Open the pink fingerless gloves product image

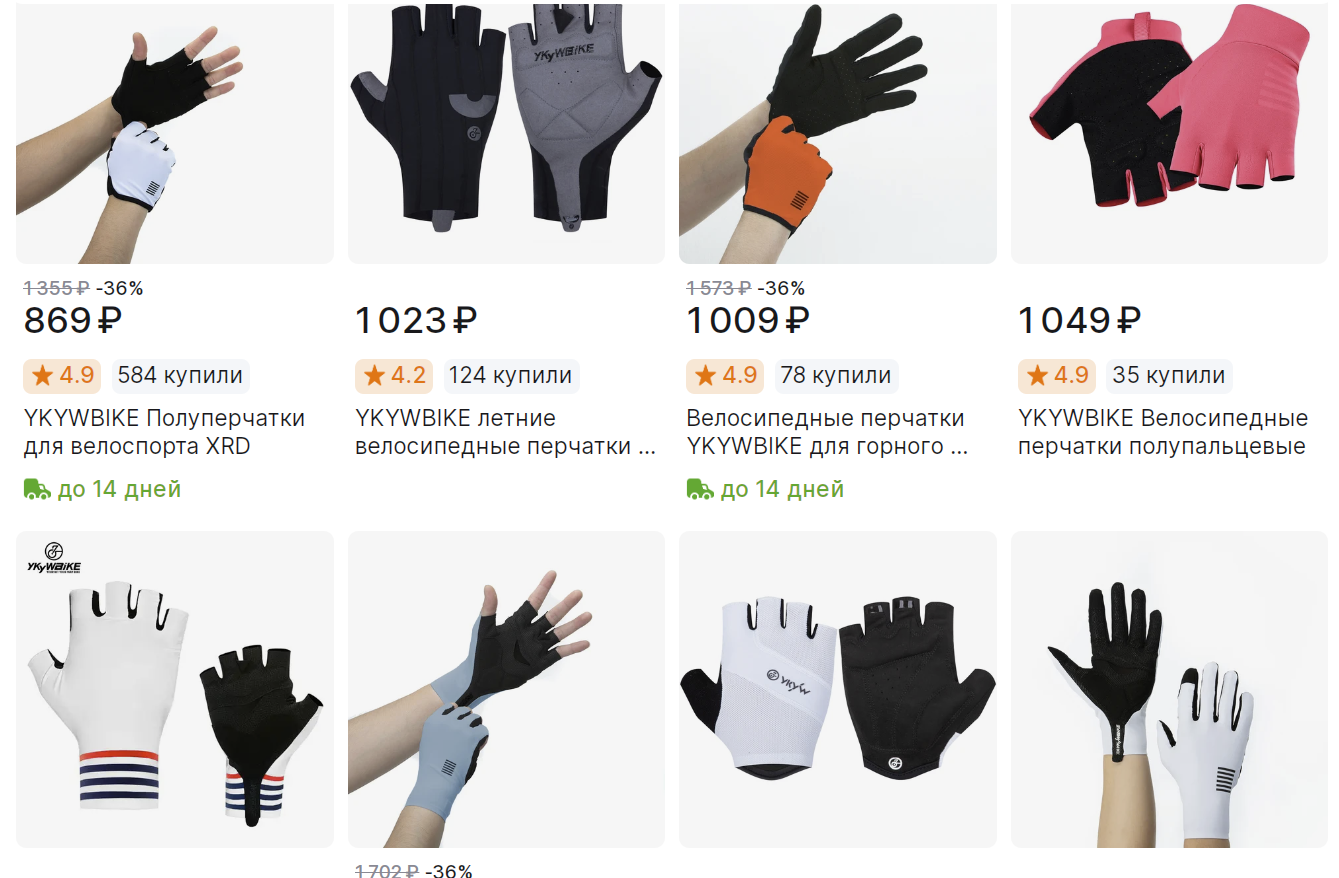[x=1169, y=132]
